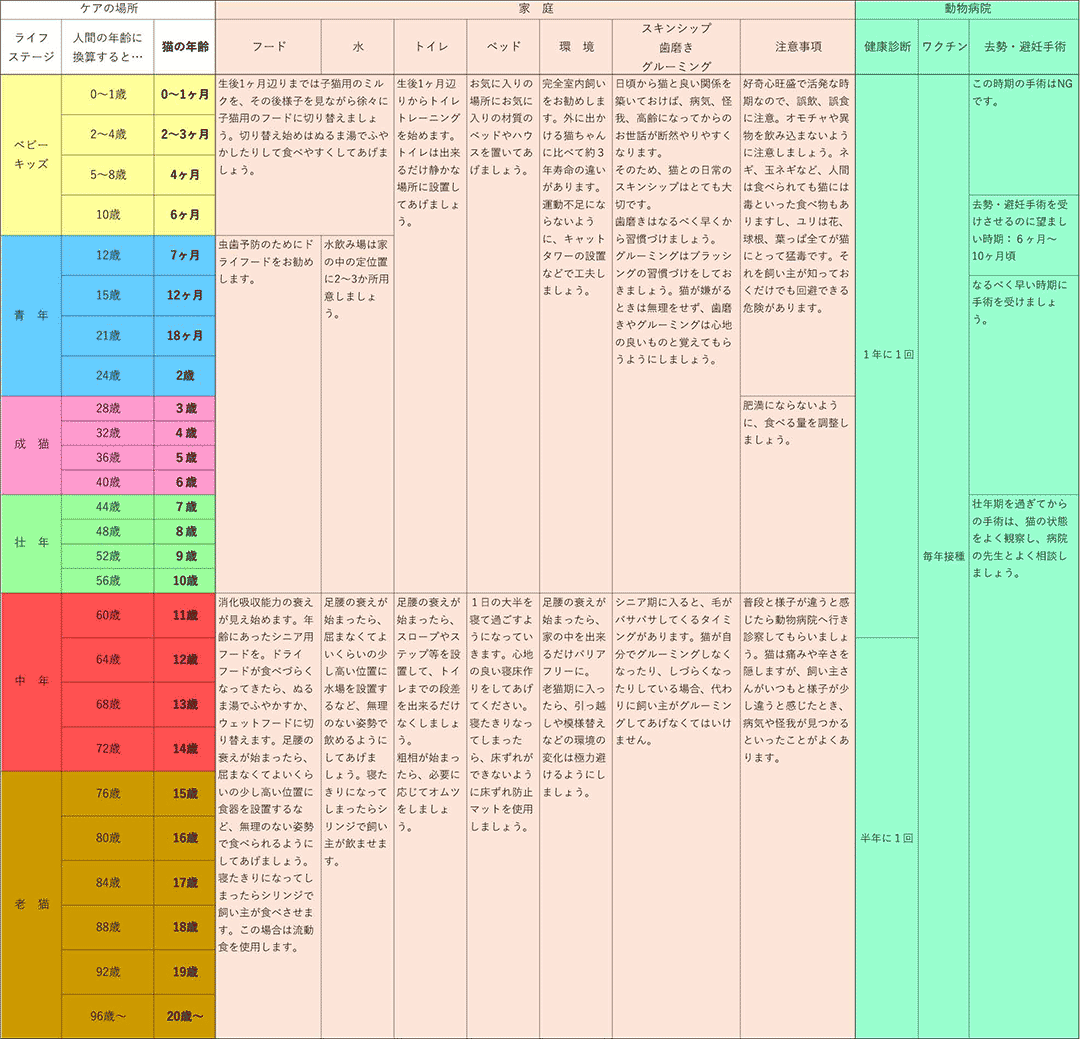
Task: Click the brown 老猫 life stage cell
Action: [31, 904]
